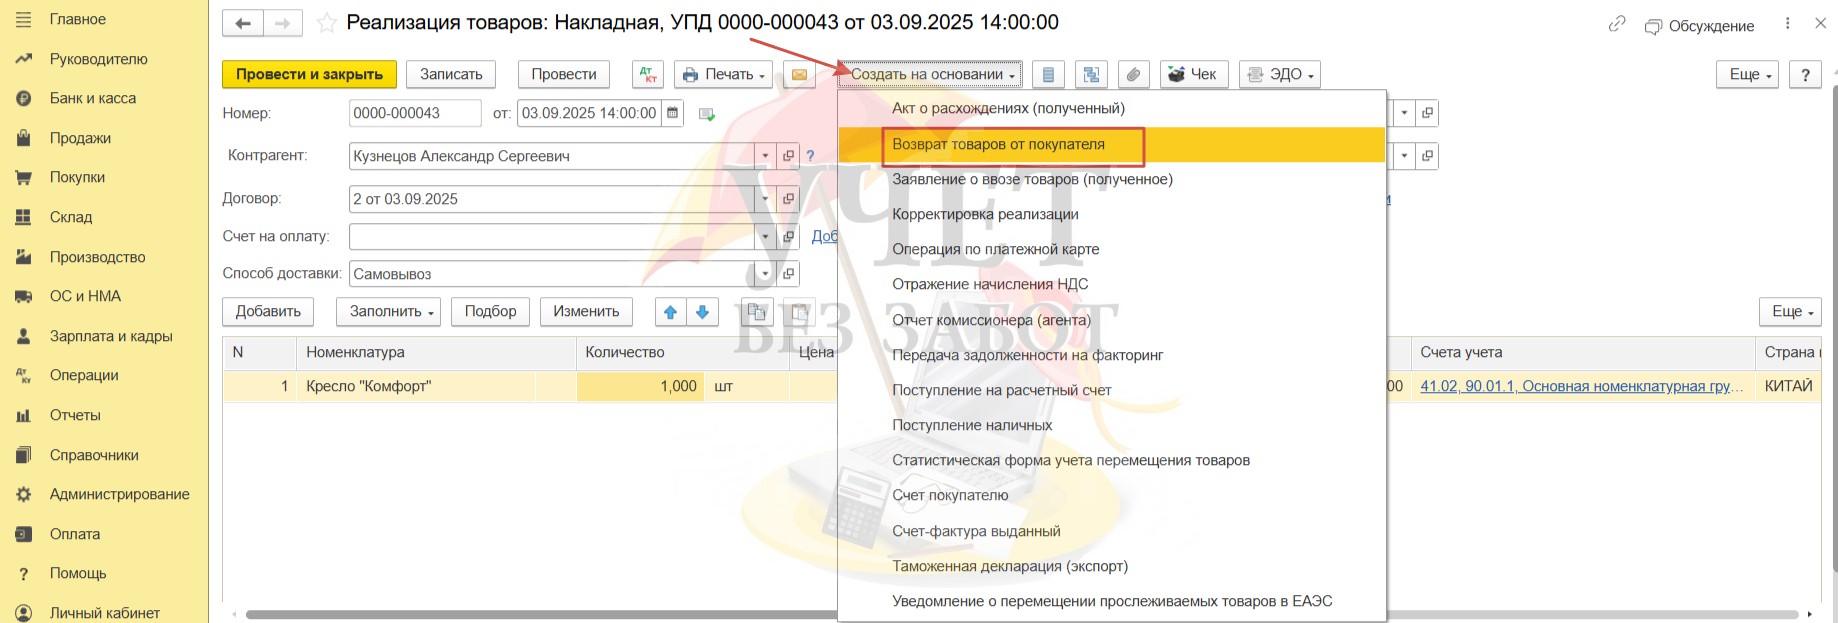Collapse the Создать на основании menu
The image size is (1838, 623).
[930, 74]
